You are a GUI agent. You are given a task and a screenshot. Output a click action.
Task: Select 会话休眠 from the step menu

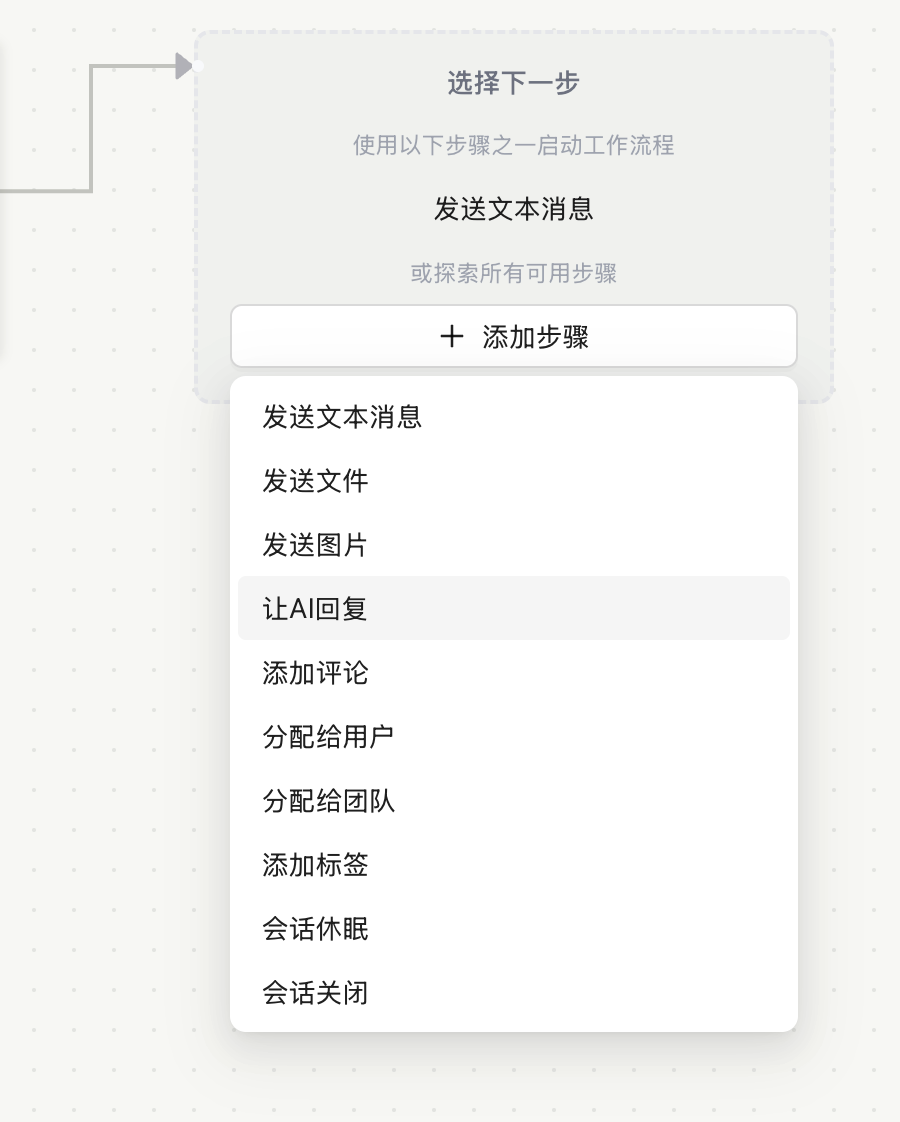pyautogui.click(x=315, y=929)
